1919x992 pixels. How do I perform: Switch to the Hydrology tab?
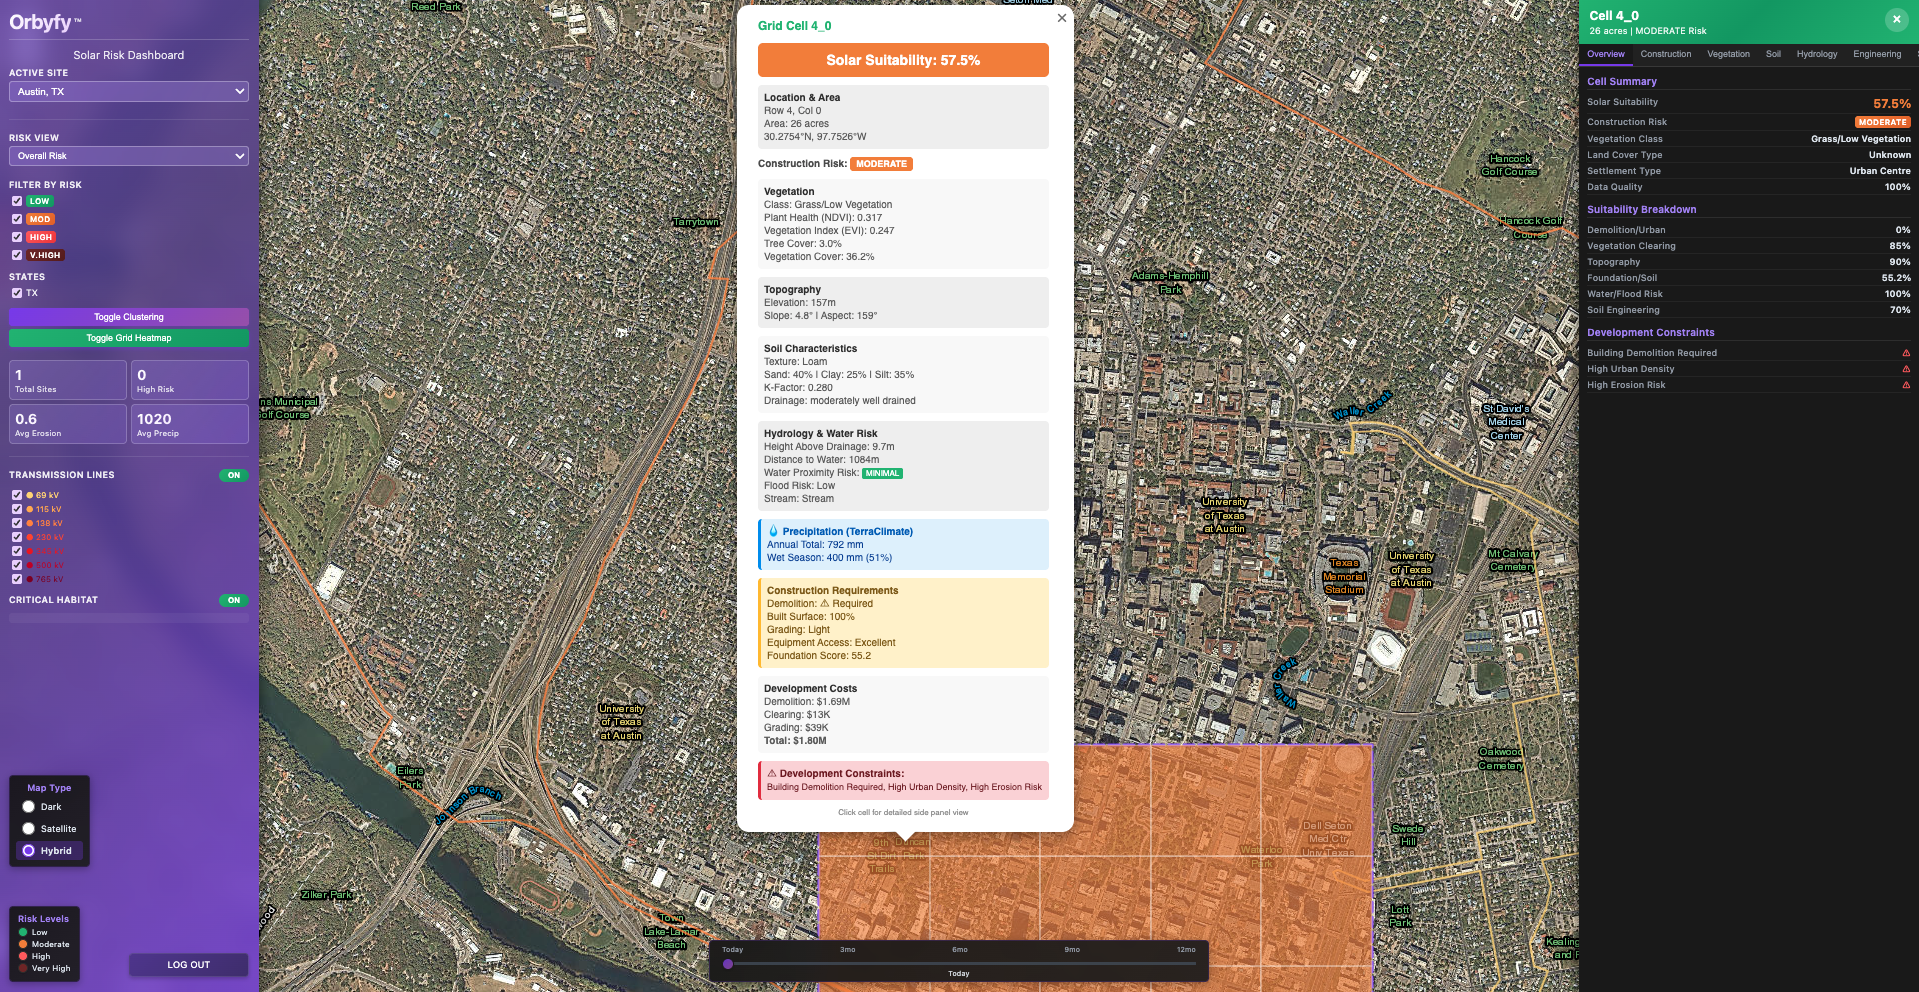point(1817,54)
